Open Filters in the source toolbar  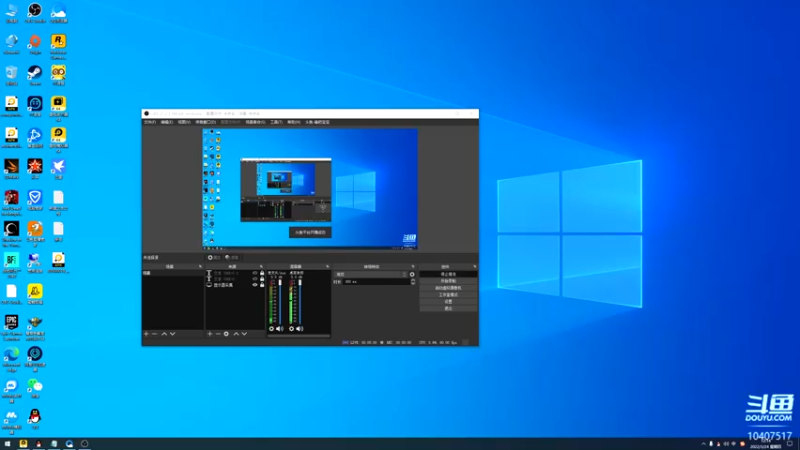point(232,258)
